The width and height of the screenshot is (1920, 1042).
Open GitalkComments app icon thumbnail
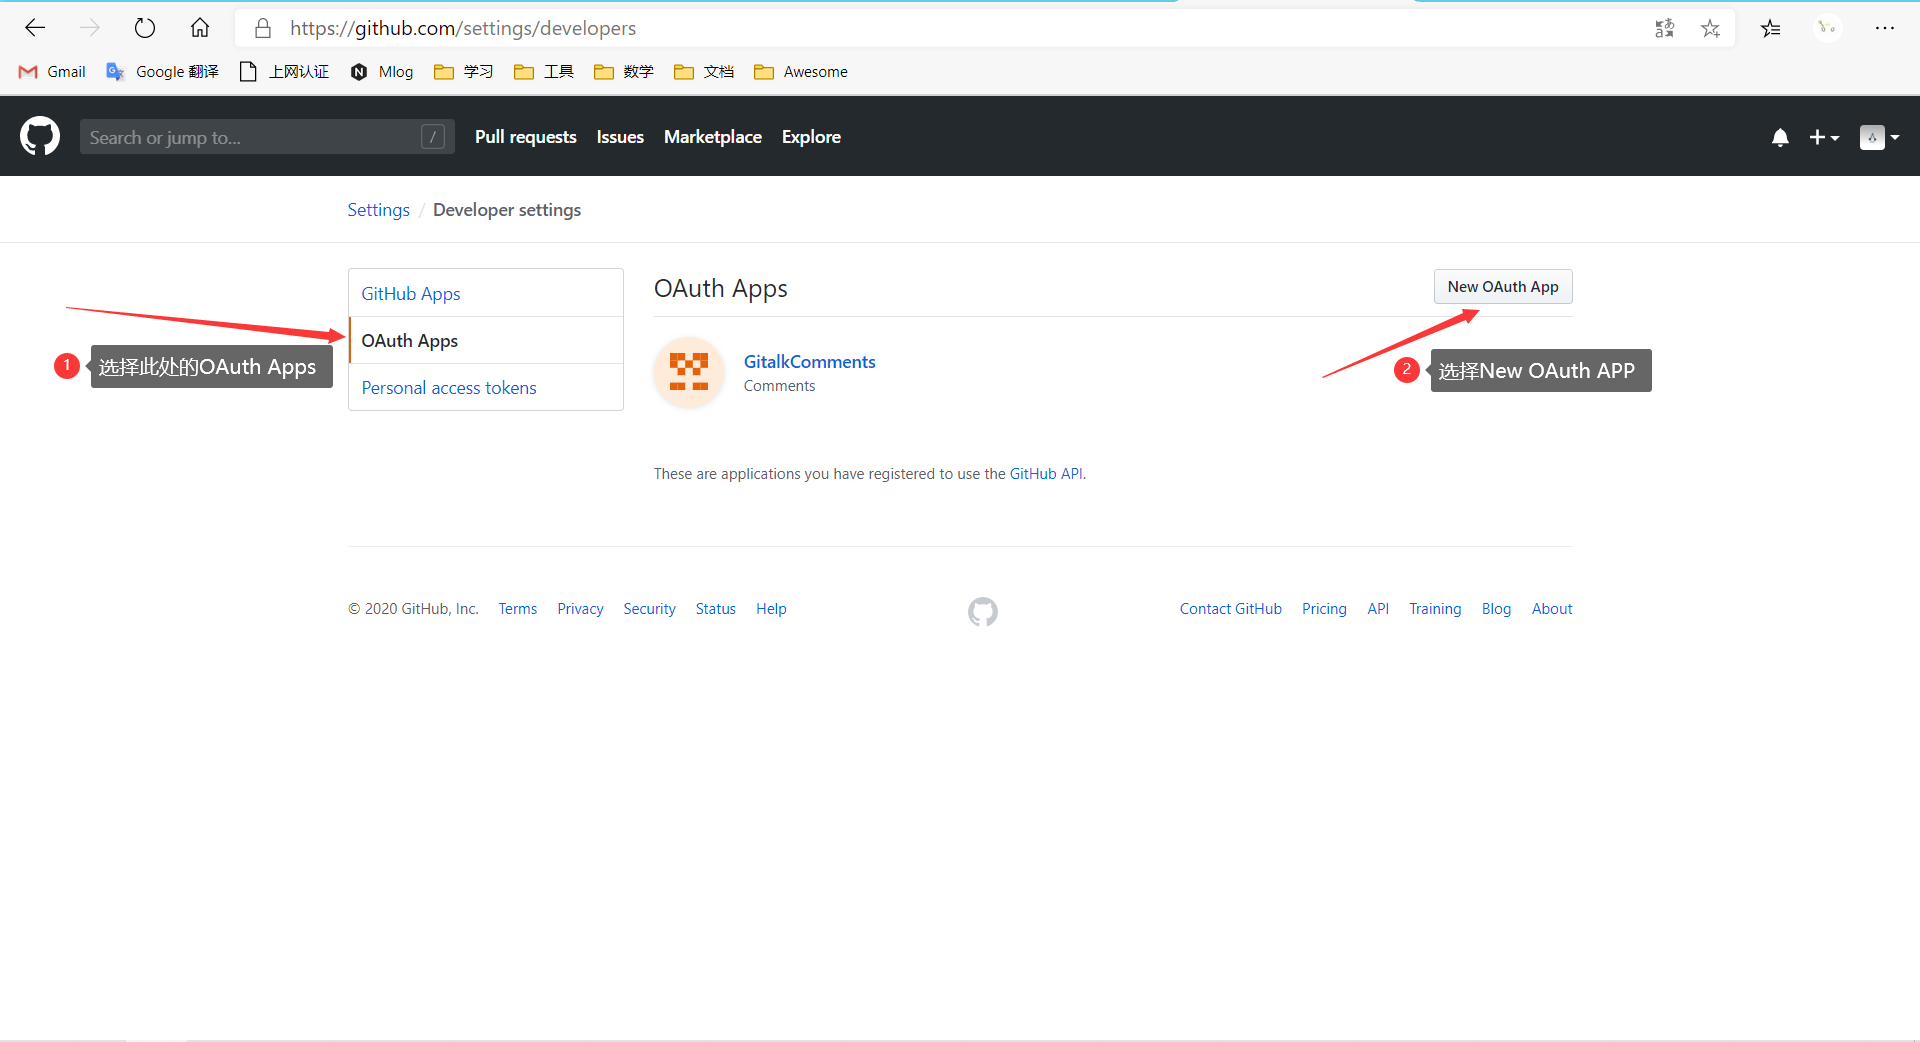689,372
